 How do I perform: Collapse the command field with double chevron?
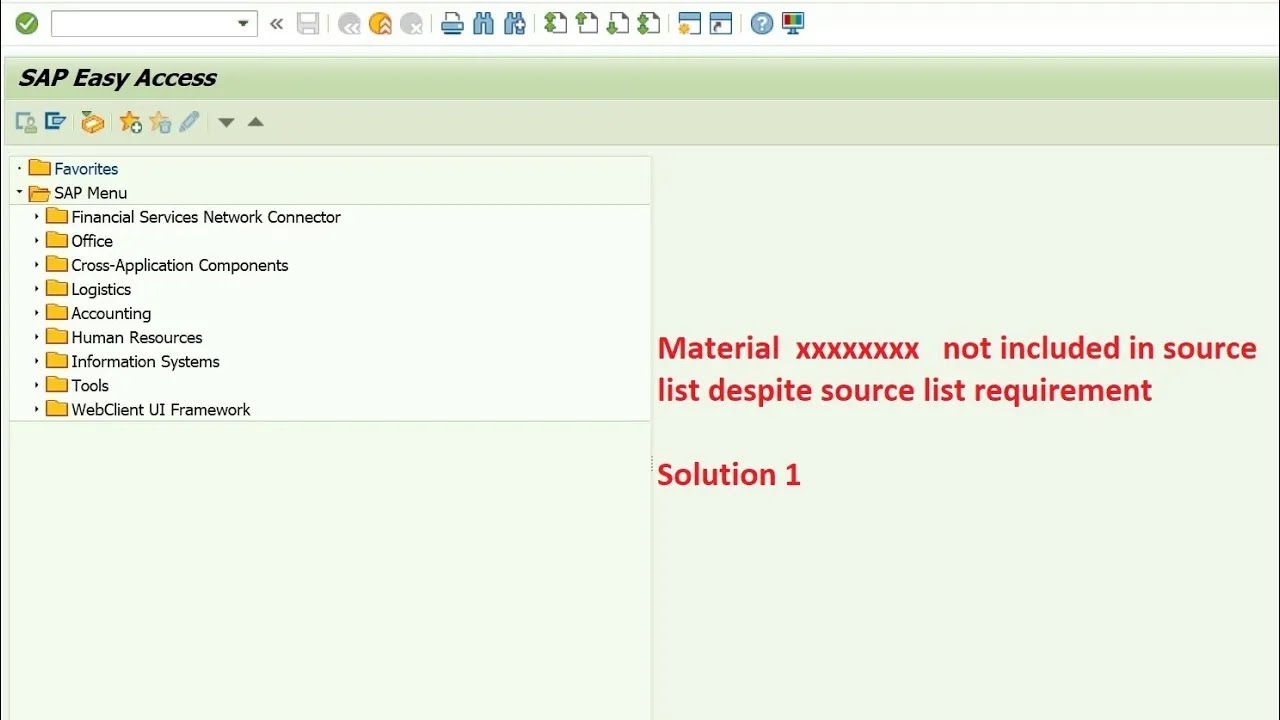click(277, 24)
